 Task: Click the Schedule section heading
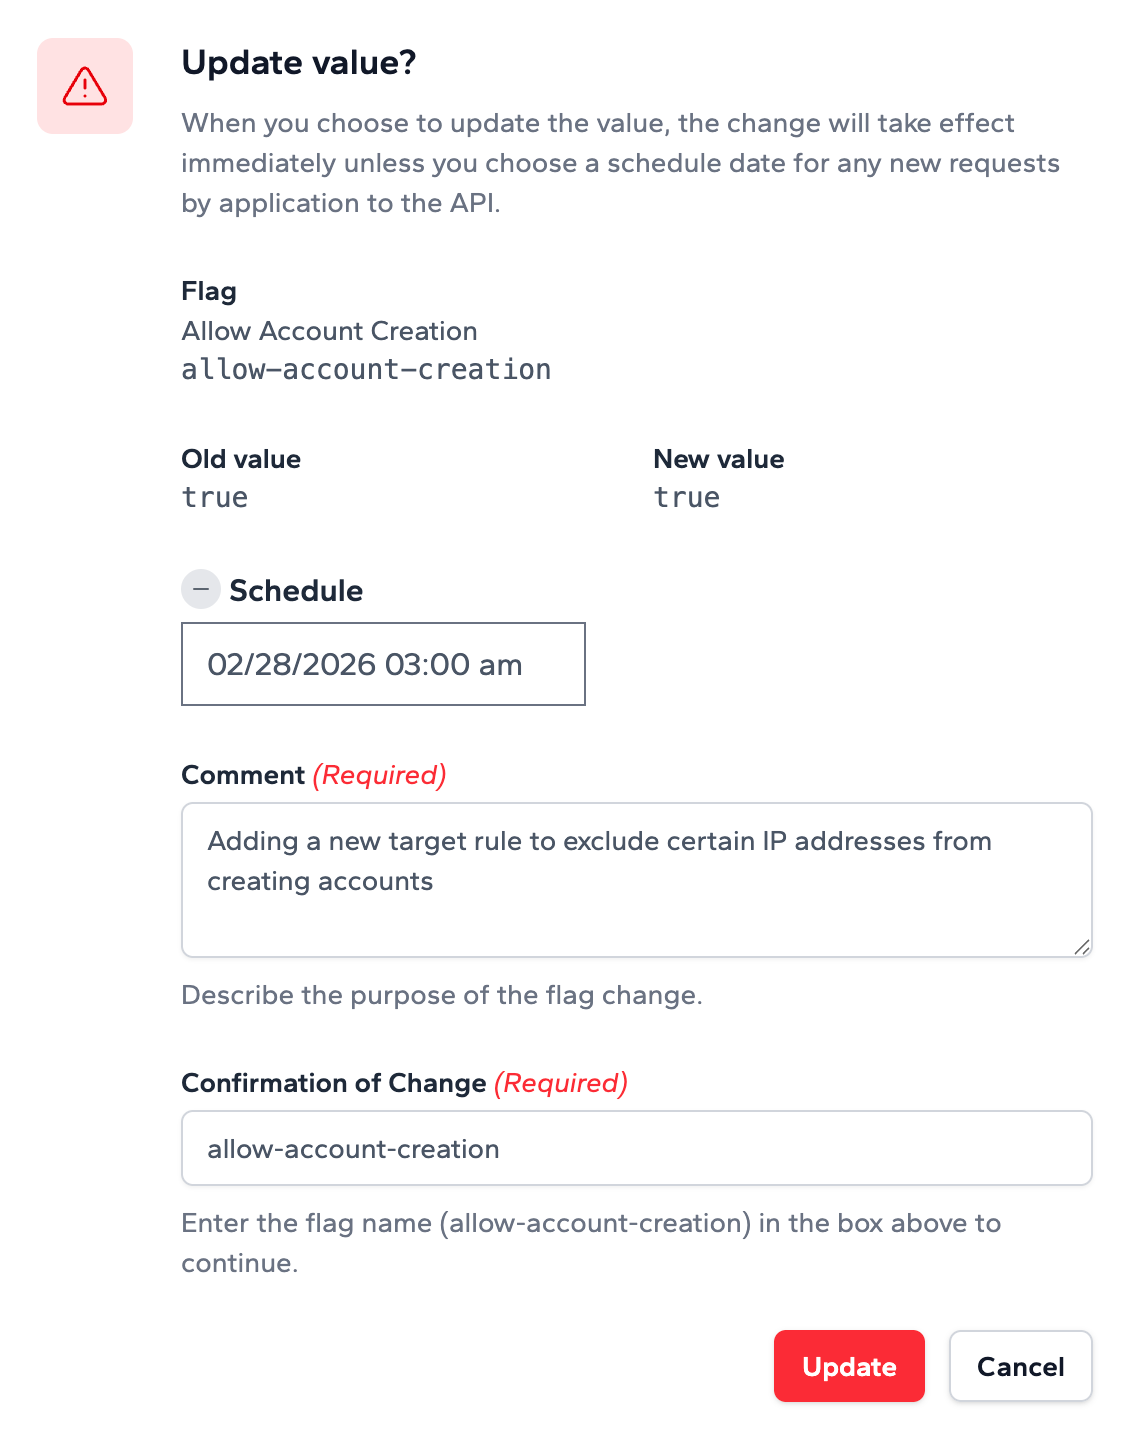(296, 590)
